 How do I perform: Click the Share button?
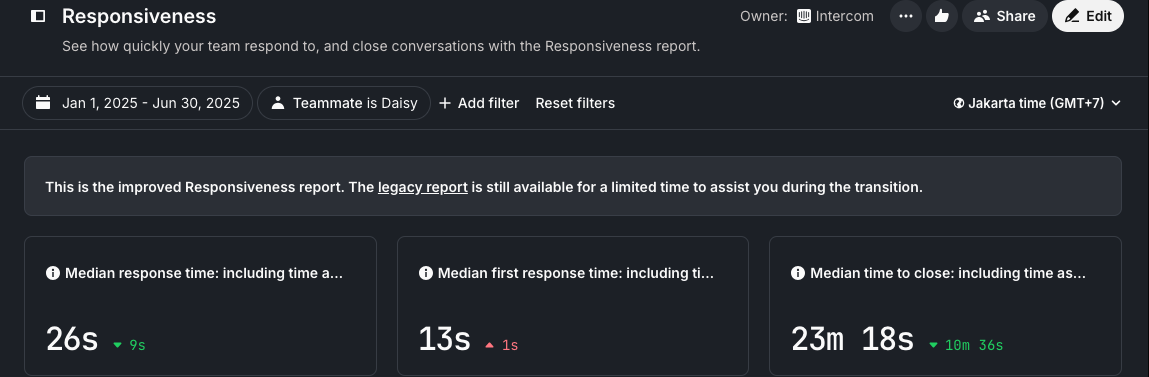click(x=1004, y=16)
